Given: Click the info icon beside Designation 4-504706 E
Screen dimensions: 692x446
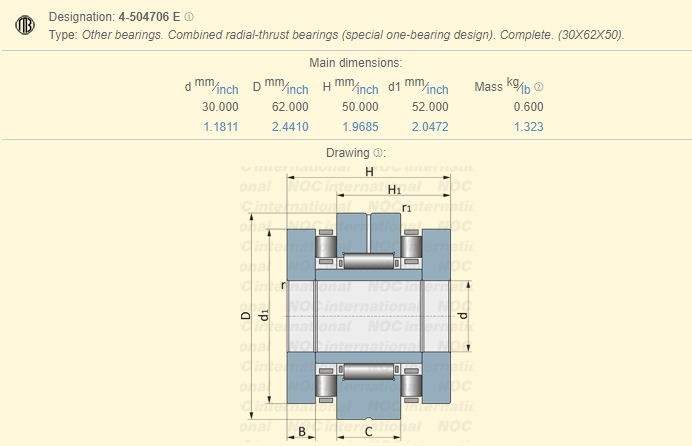Looking at the screenshot, I should [x=189, y=17].
